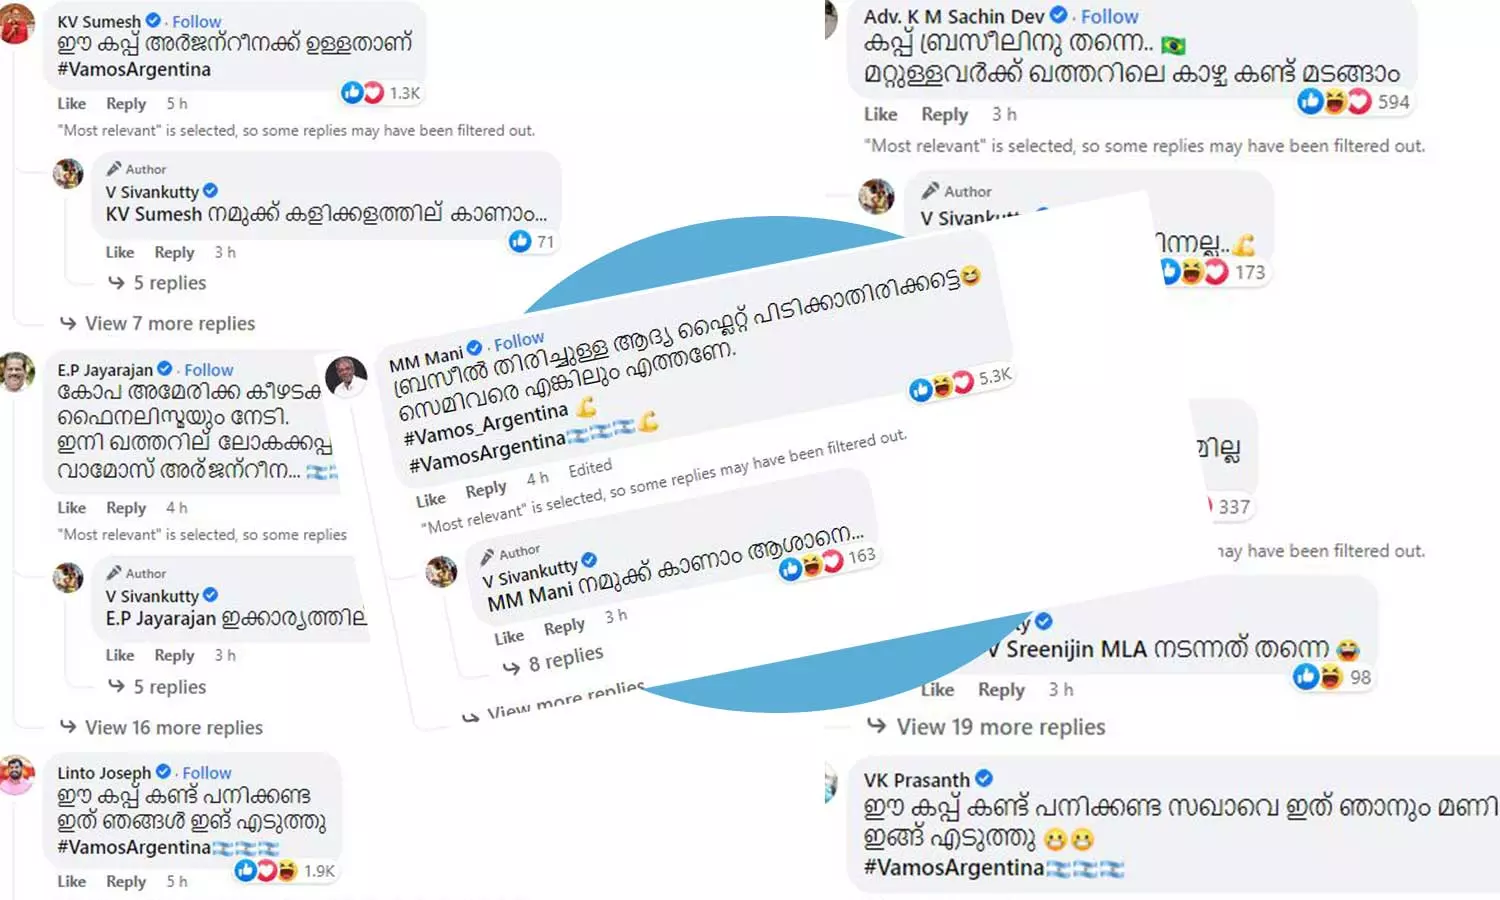Reply to Adv. K M Sachin Dev's comment
Image resolution: width=1500 pixels, height=900 pixels.
(944, 114)
